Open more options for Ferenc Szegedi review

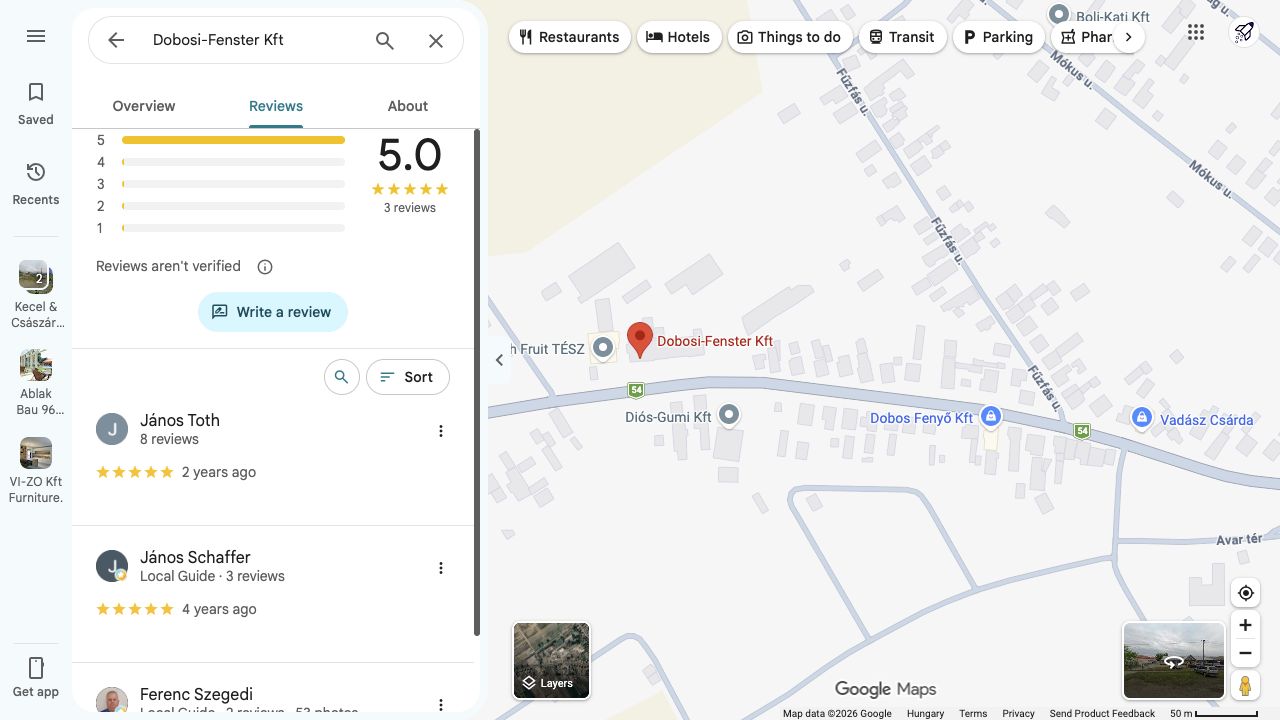pos(441,705)
